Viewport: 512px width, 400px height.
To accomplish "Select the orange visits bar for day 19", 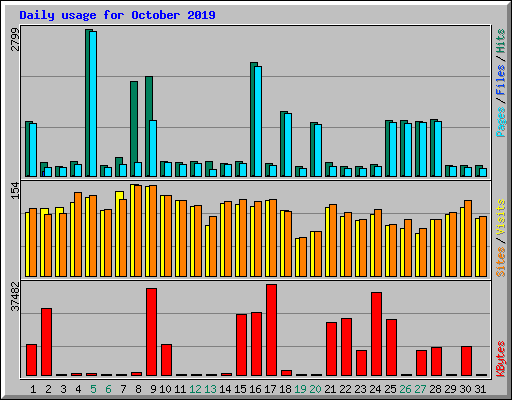I will (303, 257).
